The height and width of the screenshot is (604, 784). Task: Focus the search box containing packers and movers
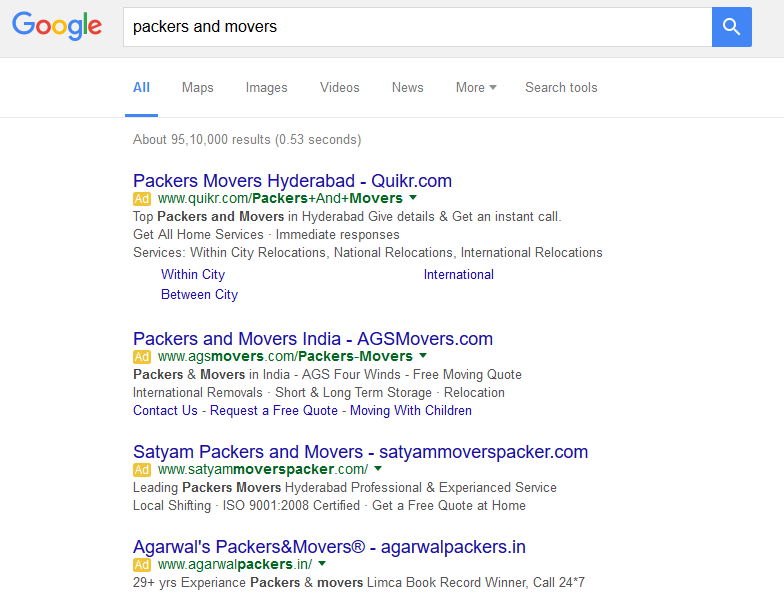point(418,27)
